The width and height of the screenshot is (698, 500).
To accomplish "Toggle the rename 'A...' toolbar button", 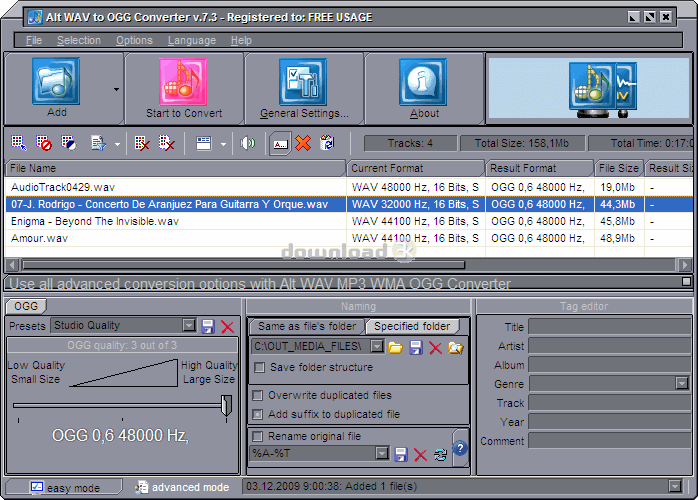I will 280,144.
